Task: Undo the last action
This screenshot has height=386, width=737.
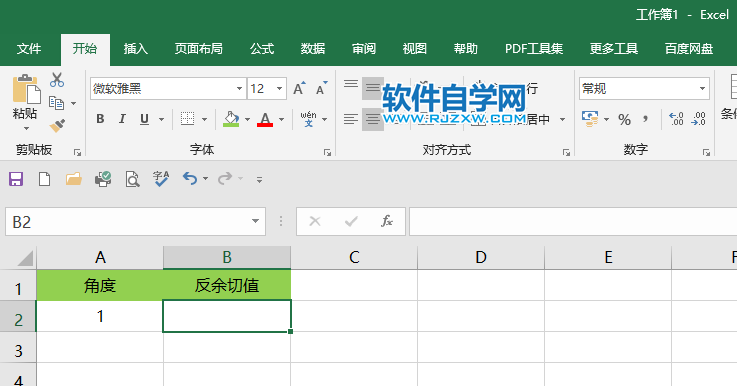Action: click(x=190, y=179)
